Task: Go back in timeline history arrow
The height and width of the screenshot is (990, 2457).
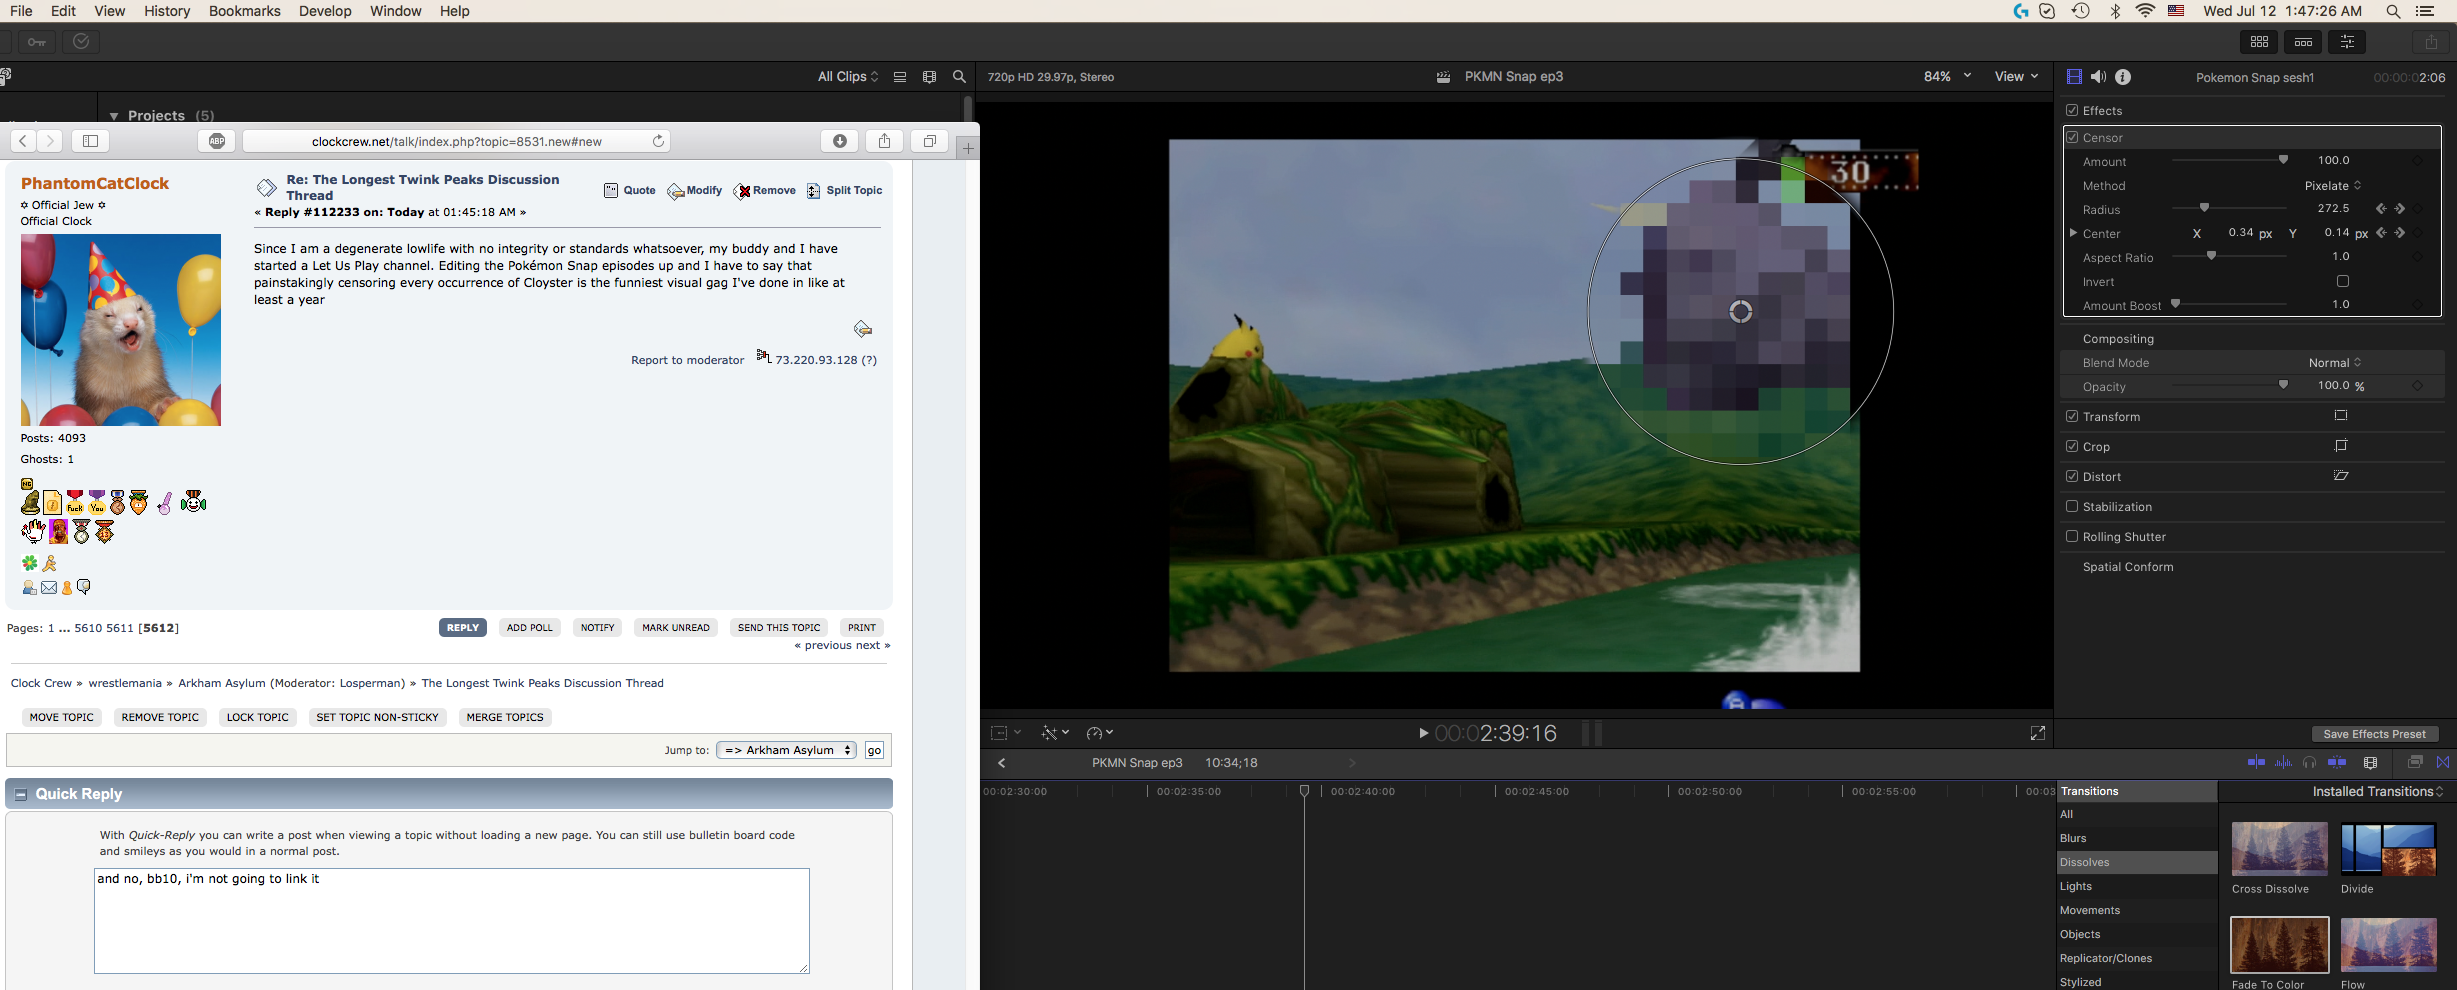Action: coord(1002,763)
